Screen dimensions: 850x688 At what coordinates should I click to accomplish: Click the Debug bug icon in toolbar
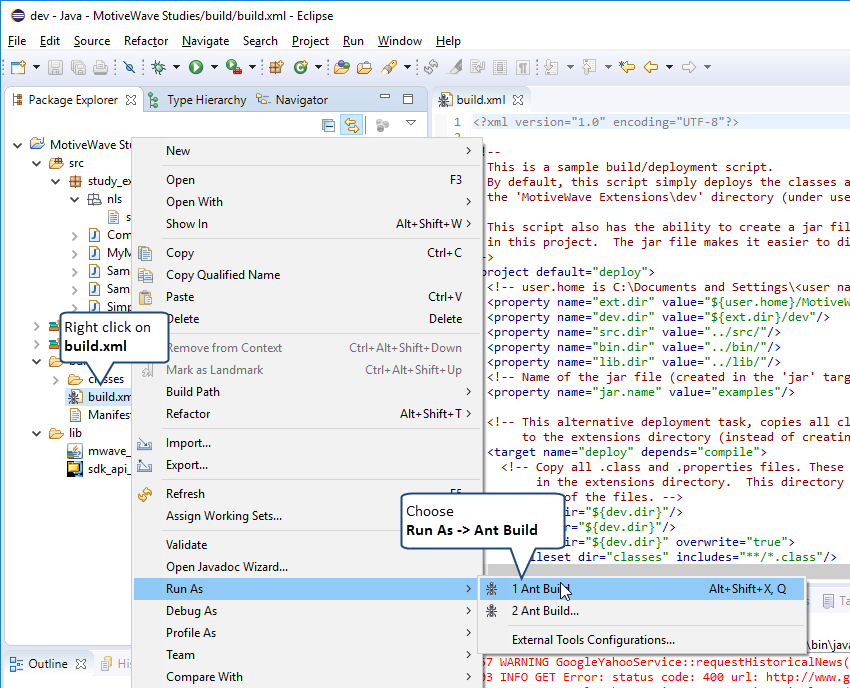tap(158, 67)
